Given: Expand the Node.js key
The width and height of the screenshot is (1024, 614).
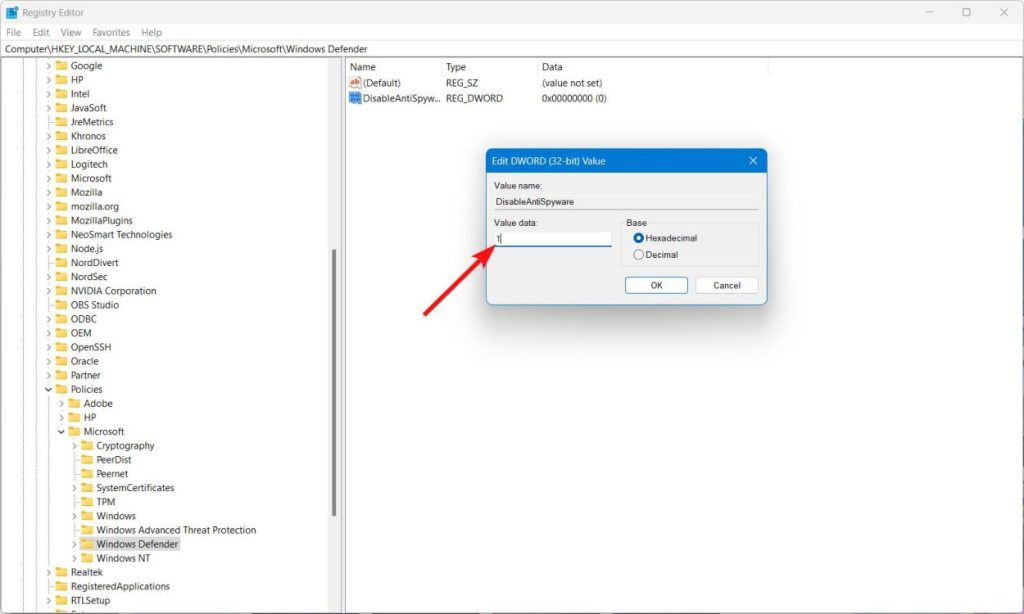Looking at the screenshot, I should (x=48, y=248).
